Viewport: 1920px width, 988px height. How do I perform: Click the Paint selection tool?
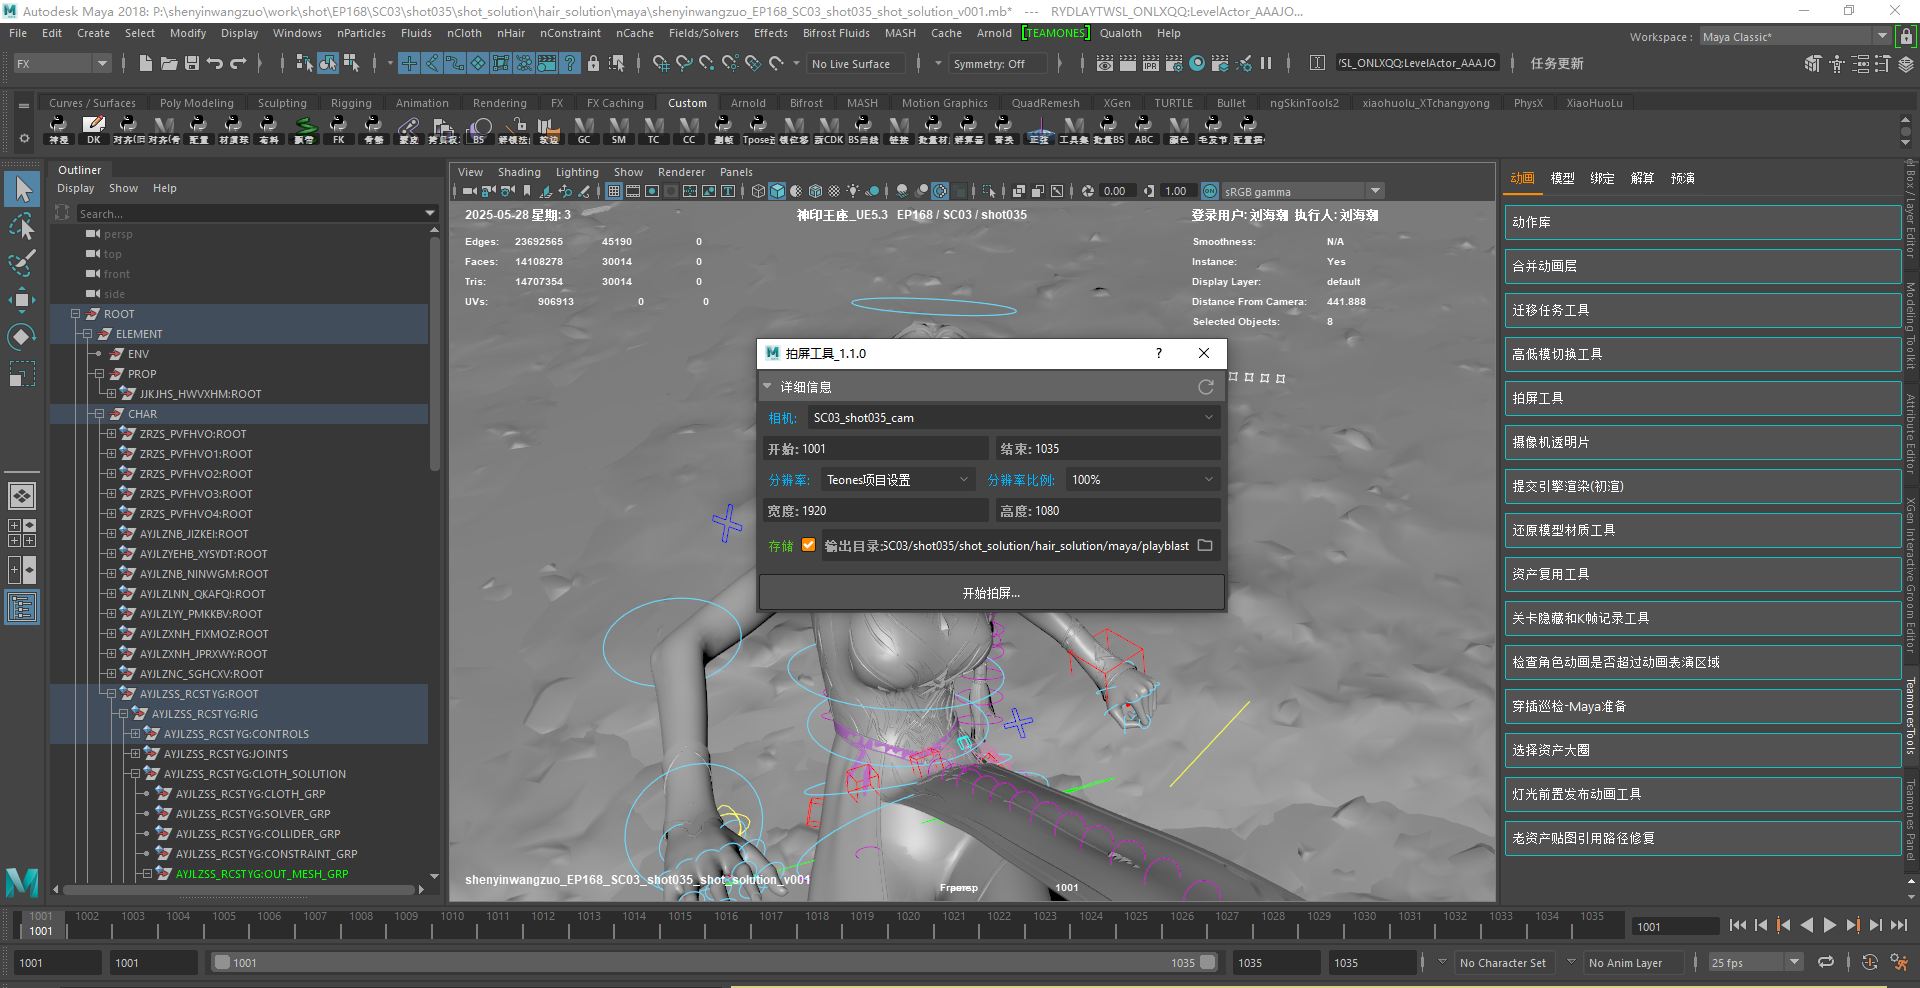pos(22,263)
